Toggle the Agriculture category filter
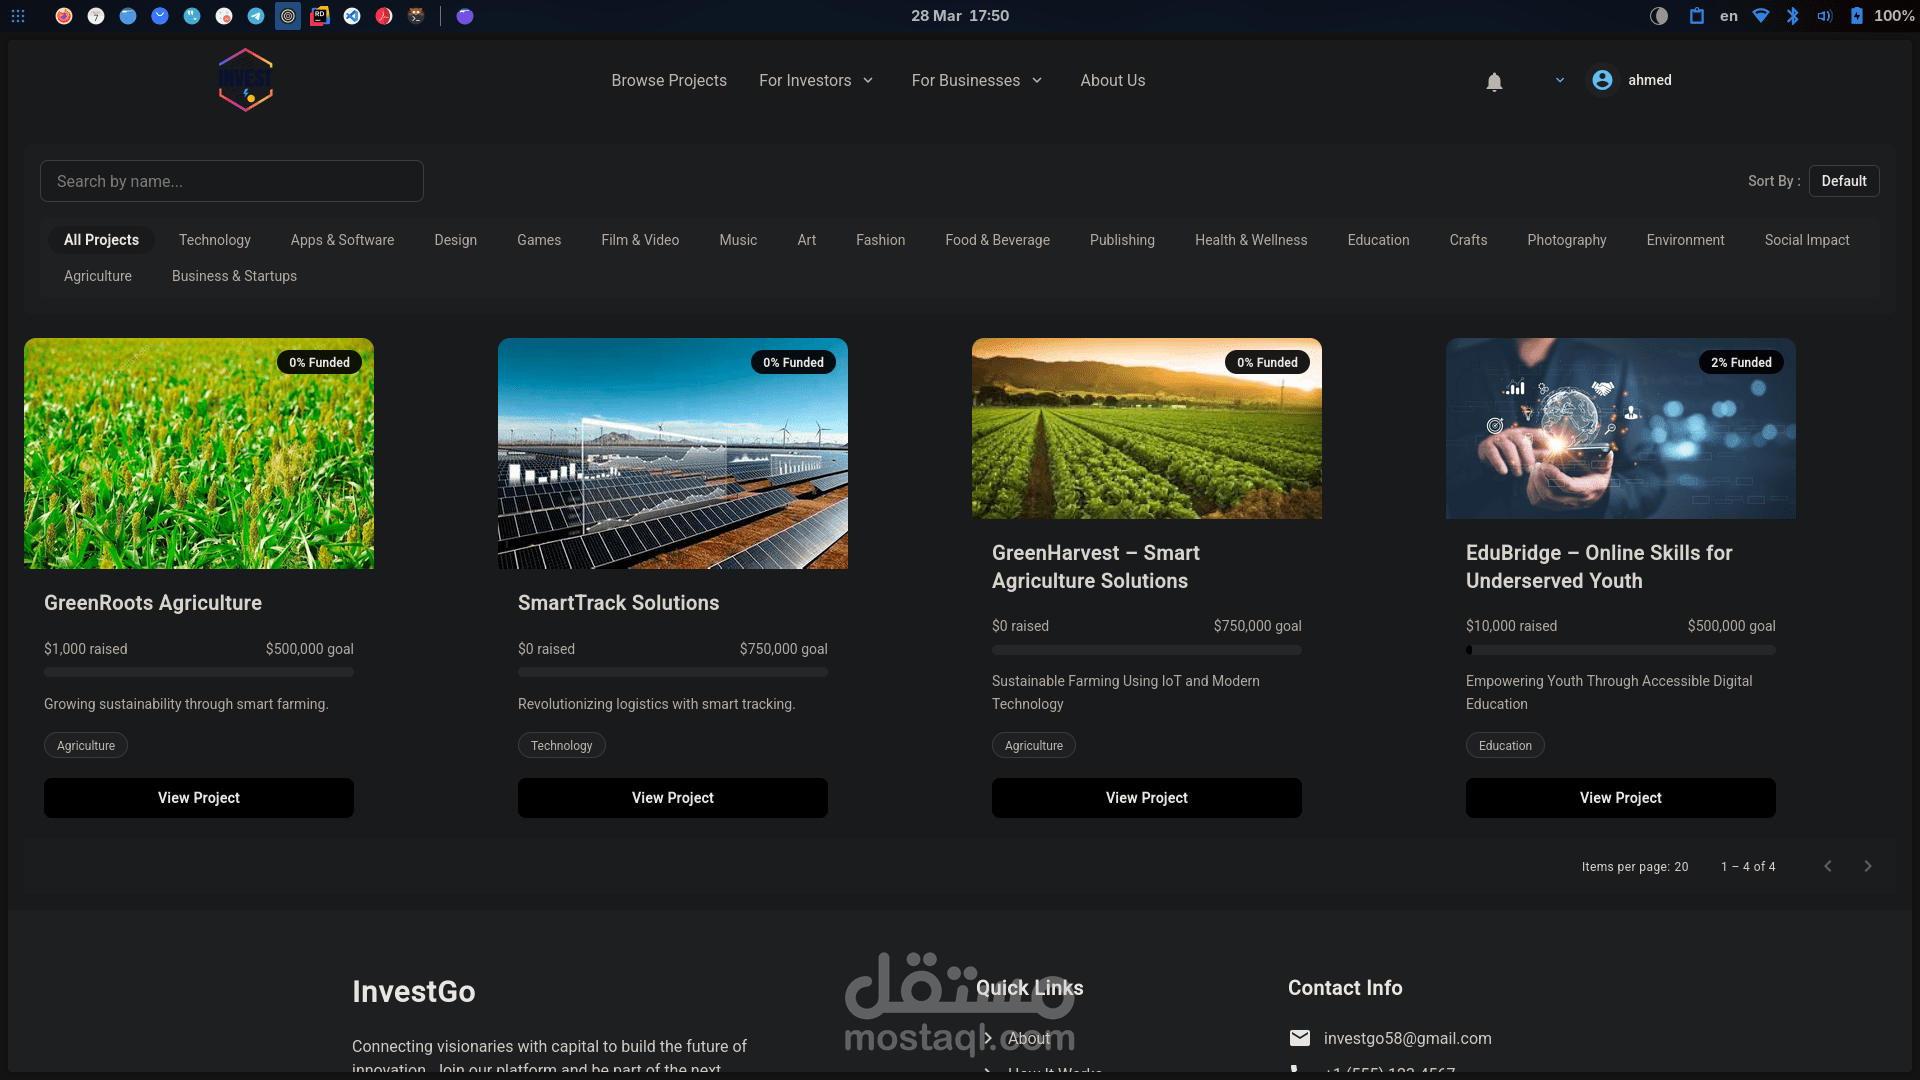The image size is (1920, 1080). click(x=97, y=276)
